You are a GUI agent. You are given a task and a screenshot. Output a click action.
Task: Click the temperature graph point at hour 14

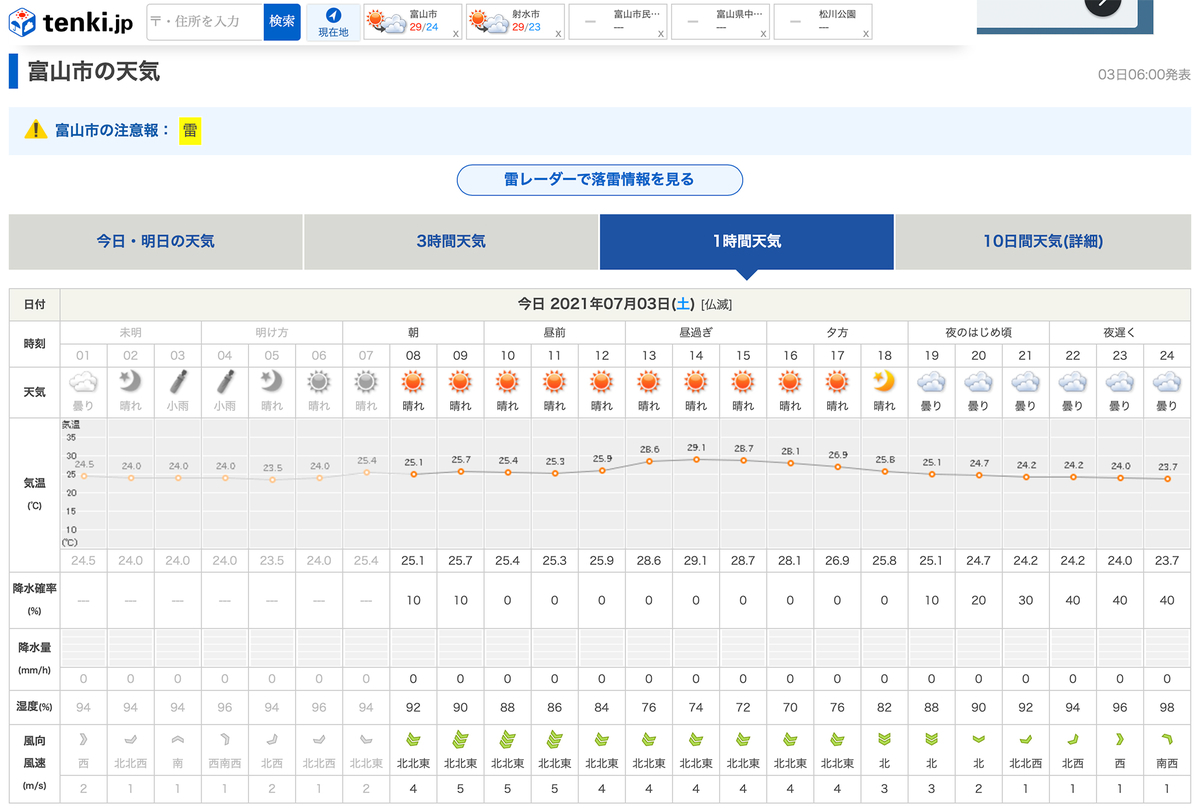click(696, 459)
